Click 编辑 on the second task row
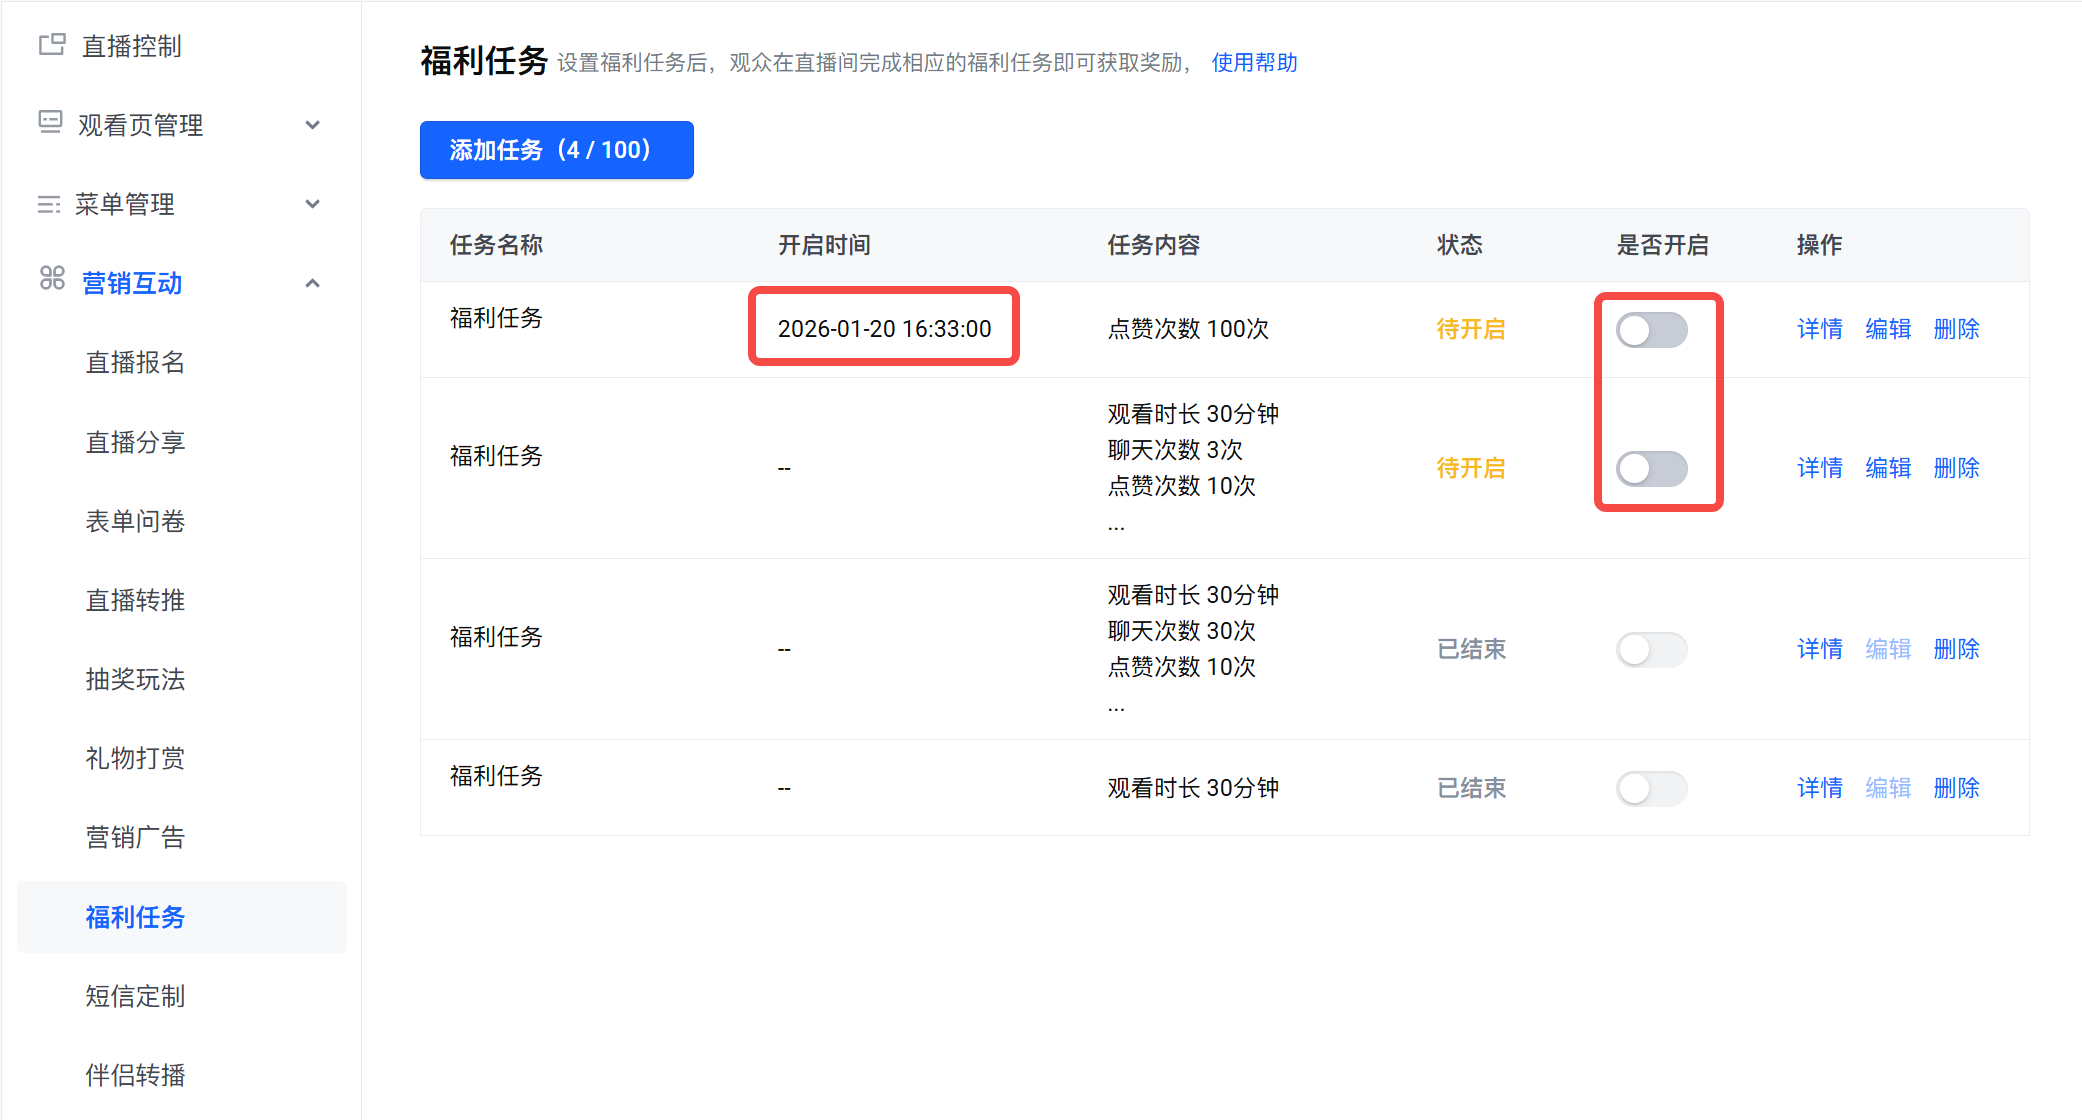This screenshot has width=2082, height=1120. pos(1888,468)
